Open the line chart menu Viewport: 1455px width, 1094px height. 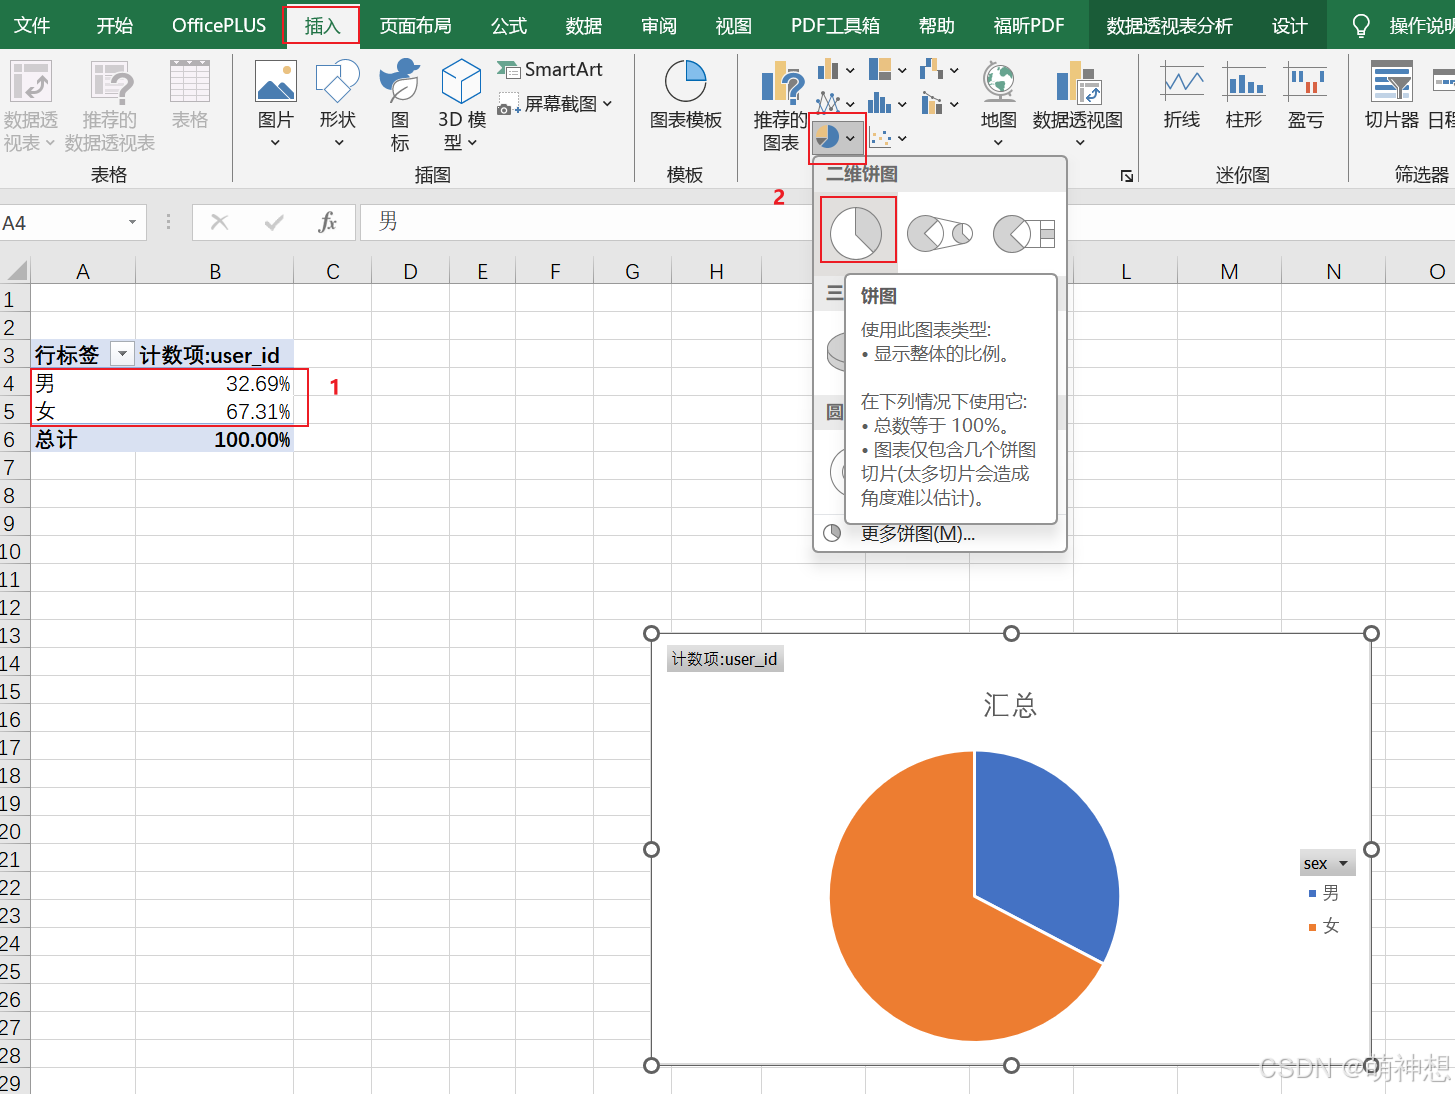point(836,103)
